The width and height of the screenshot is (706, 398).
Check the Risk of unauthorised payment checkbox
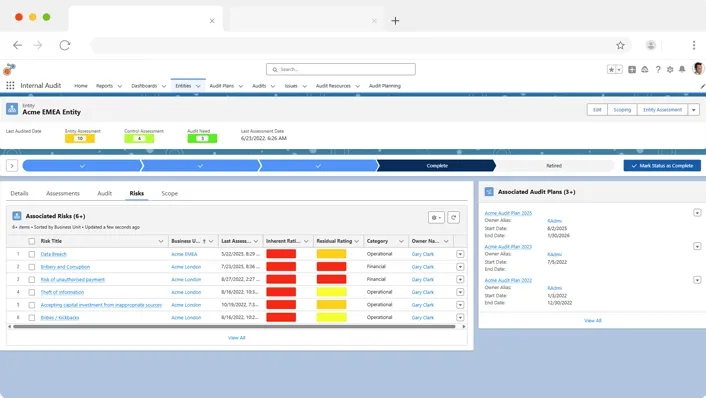(32, 280)
